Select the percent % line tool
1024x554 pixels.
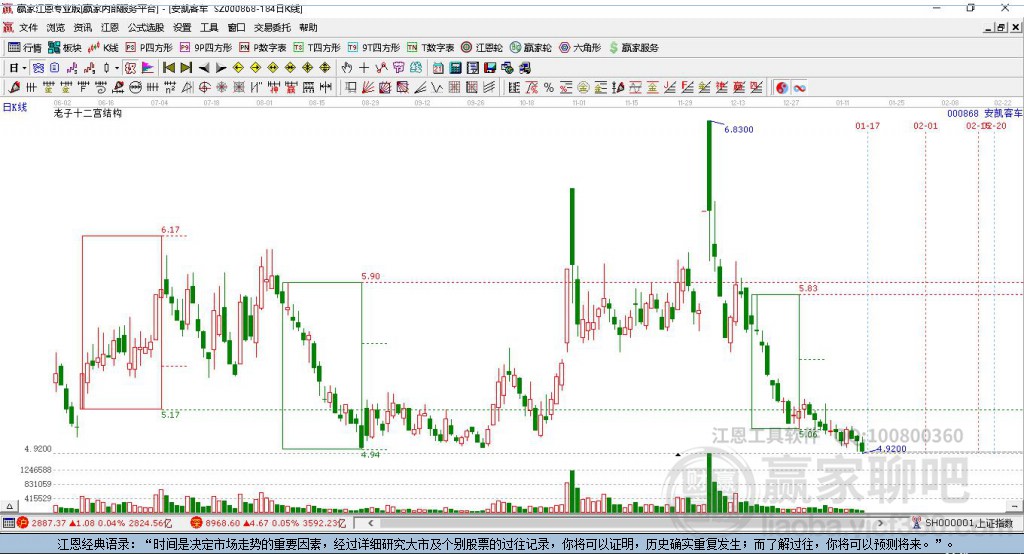click(549, 88)
